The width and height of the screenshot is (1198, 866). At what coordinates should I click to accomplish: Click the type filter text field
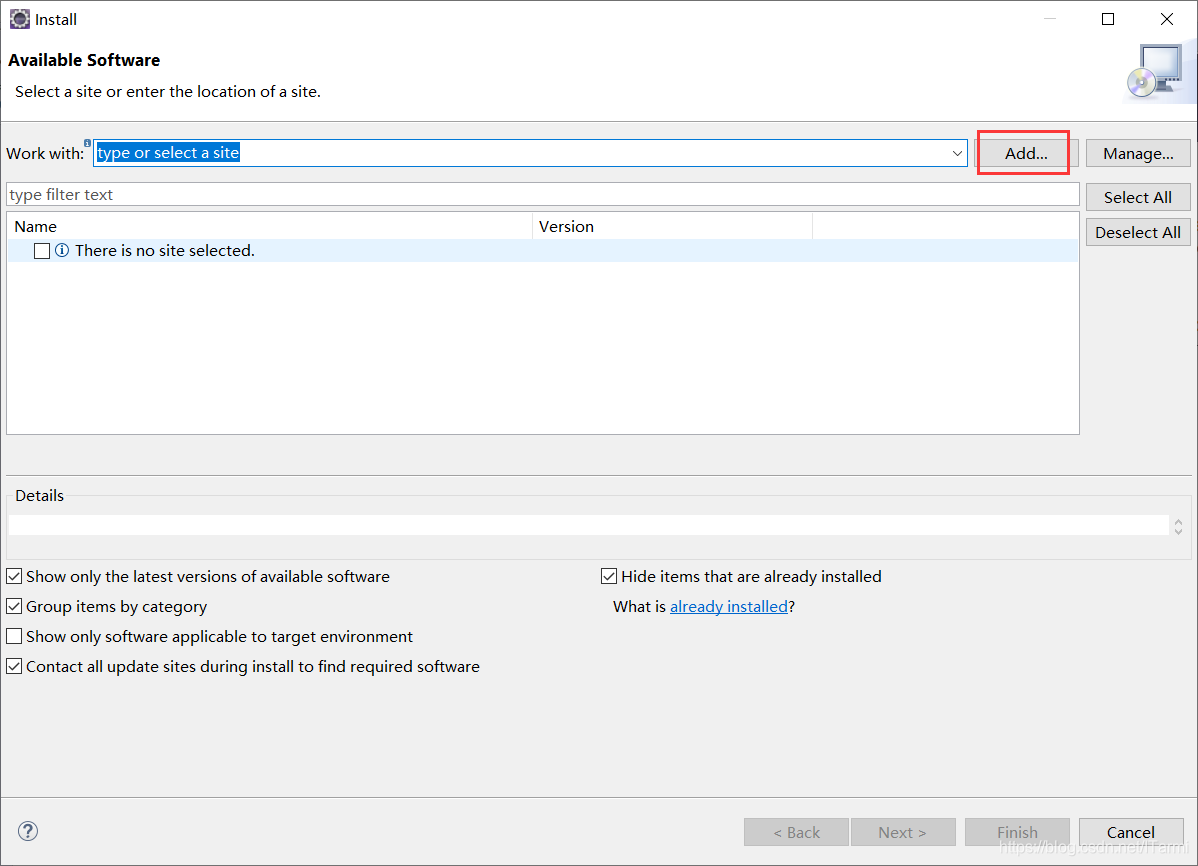pos(542,194)
